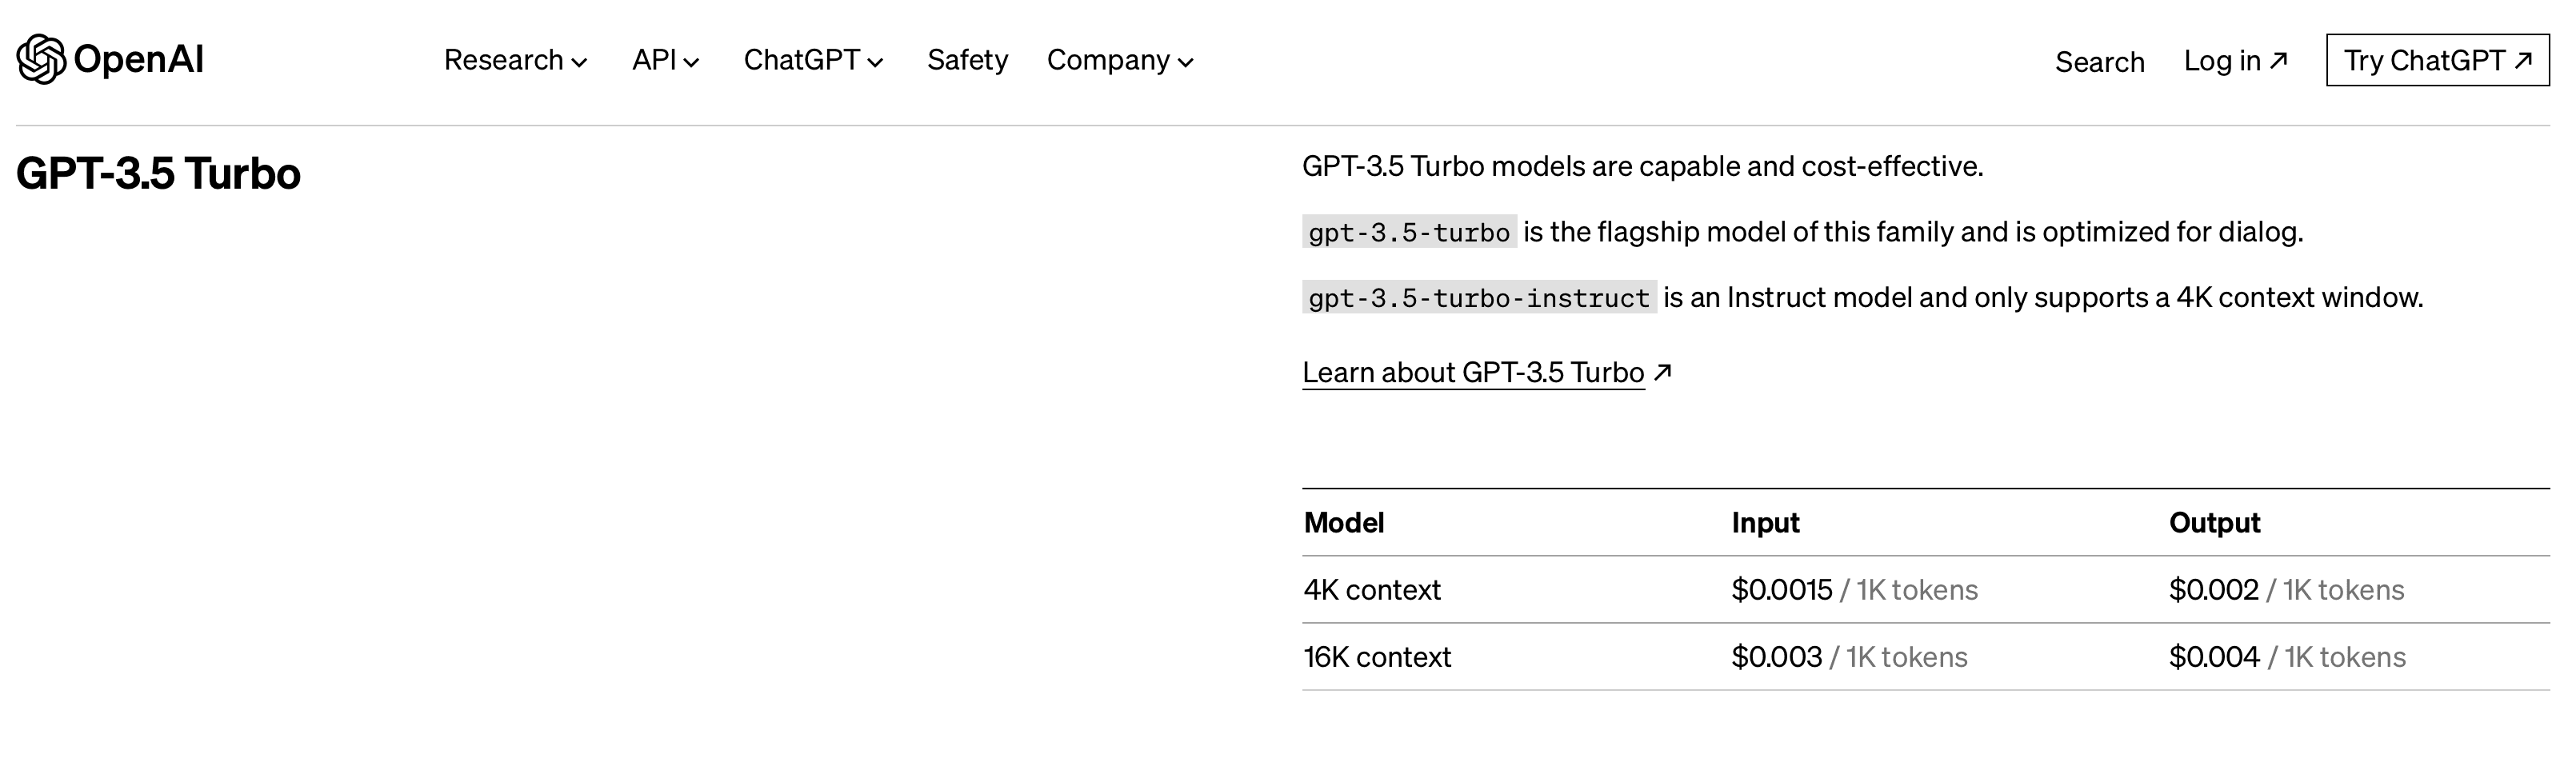
Task: Click the chevron icon beside ChatGPT menu
Action: click(876, 63)
